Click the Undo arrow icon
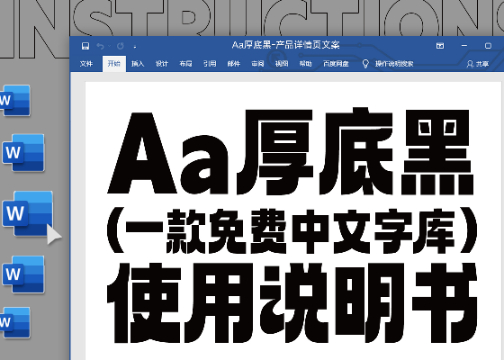Image resolution: width=504 pixels, height=360 pixels. tap(100, 46)
